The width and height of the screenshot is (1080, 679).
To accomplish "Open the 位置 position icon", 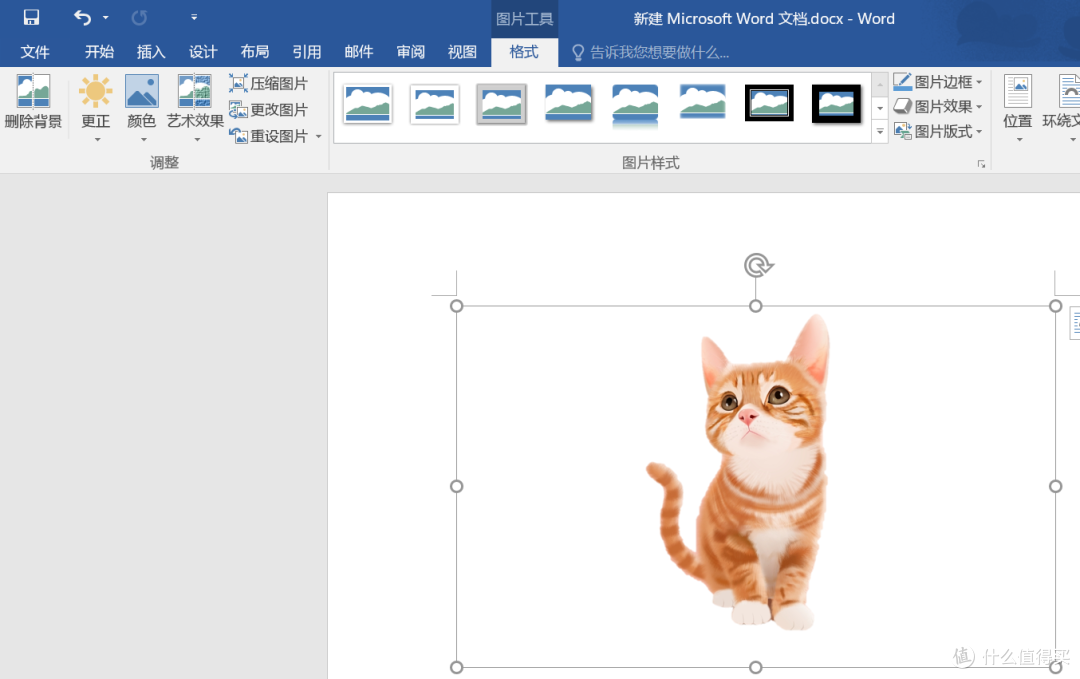I will [x=1018, y=92].
